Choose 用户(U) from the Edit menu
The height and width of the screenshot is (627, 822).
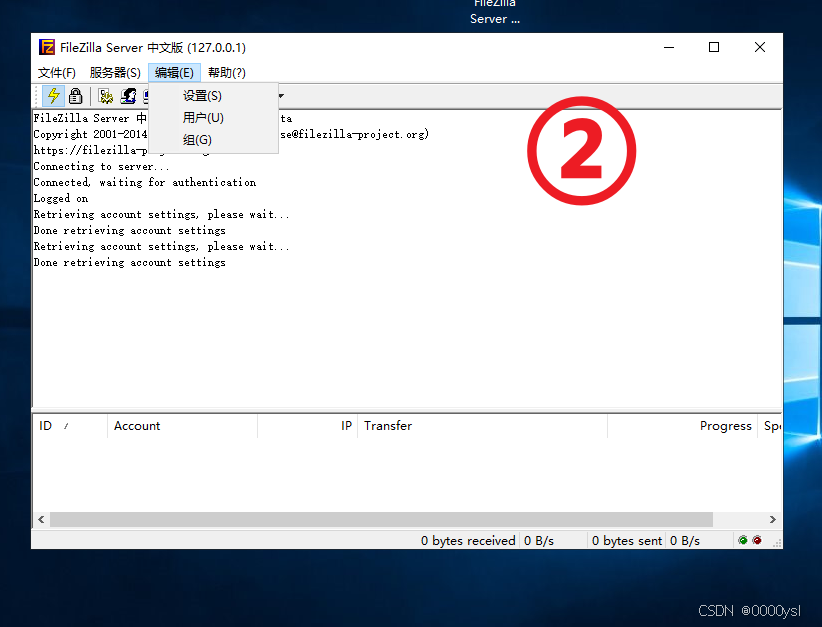pos(213,118)
